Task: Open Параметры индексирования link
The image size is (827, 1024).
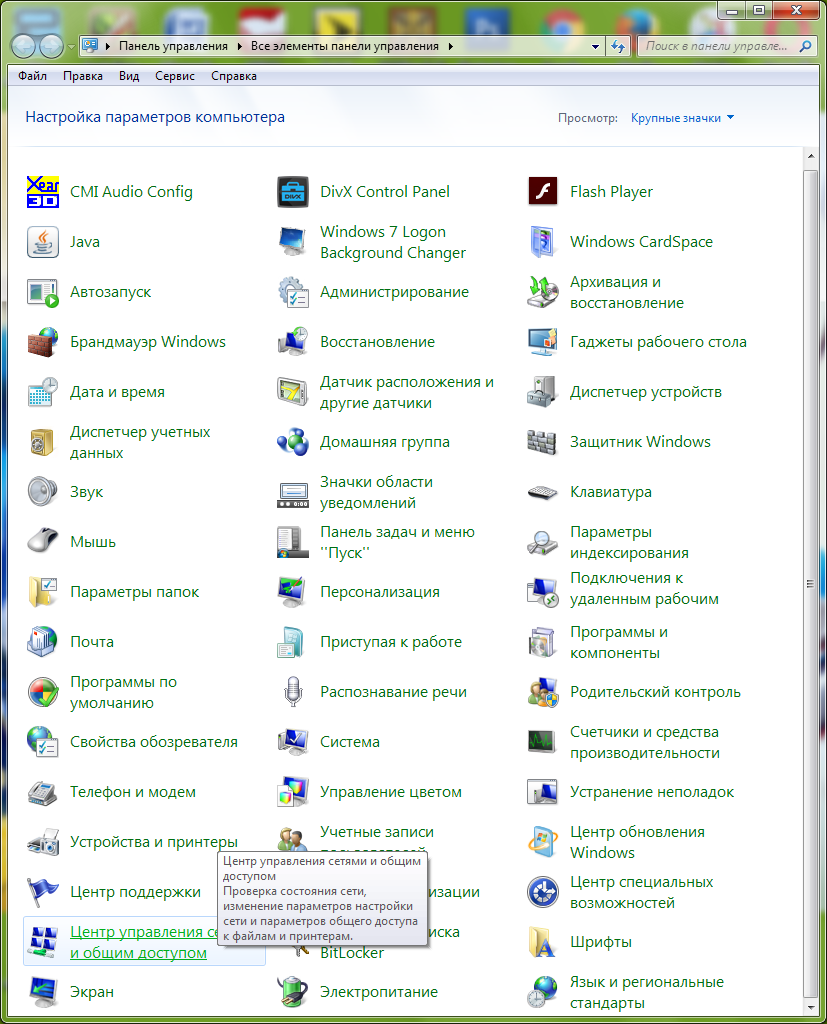Action: [630, 542]
